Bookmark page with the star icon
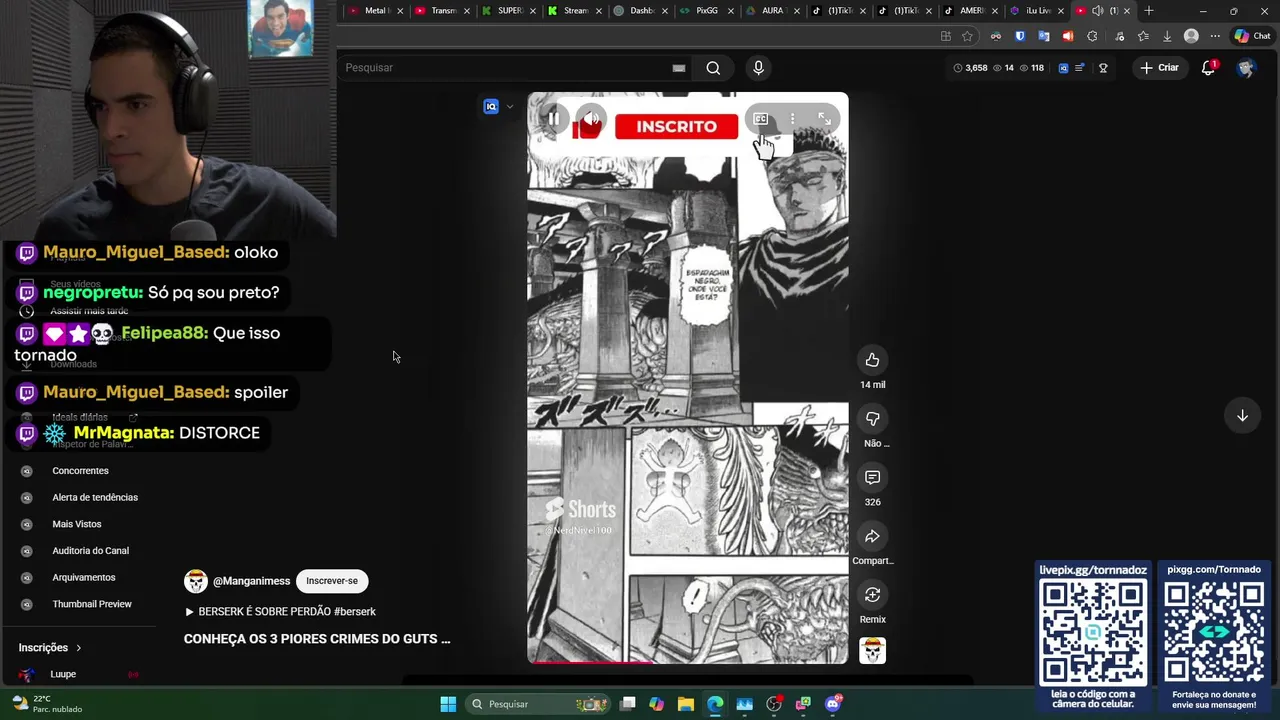The height and width of the screenshot is (720, 1280). [x=967, y=36]
